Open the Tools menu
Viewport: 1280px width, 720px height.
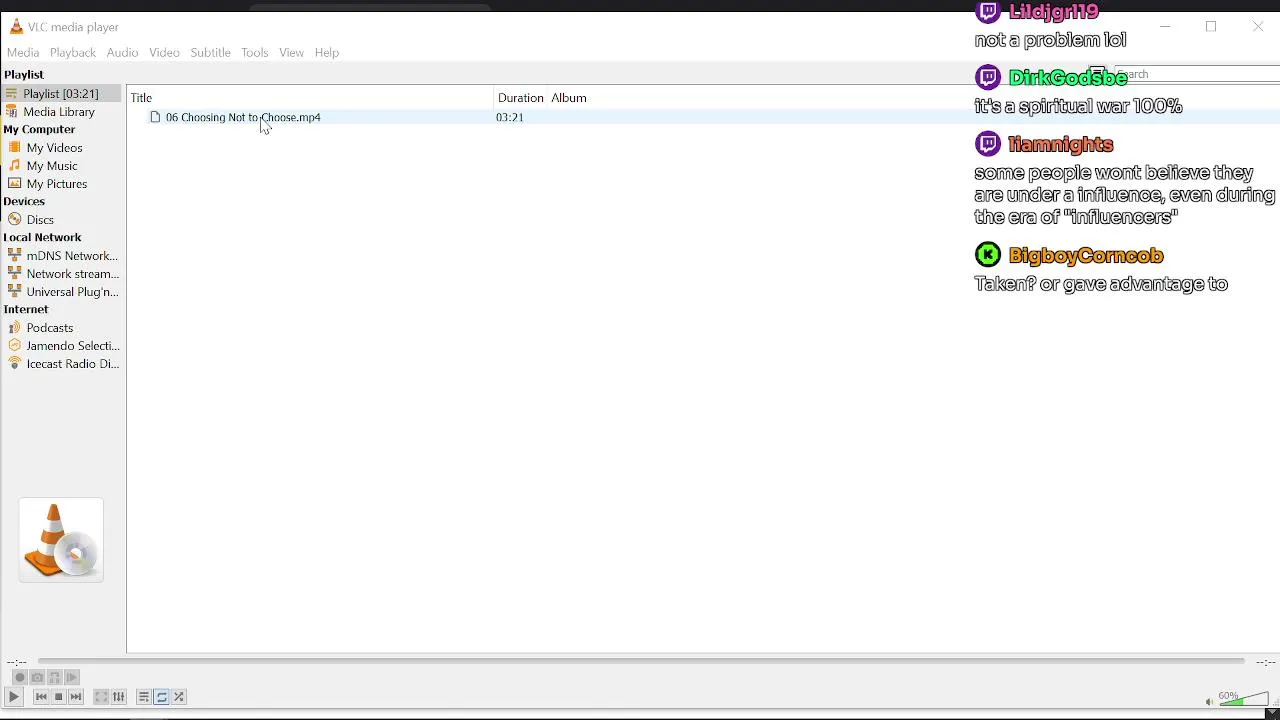(254, 52)
